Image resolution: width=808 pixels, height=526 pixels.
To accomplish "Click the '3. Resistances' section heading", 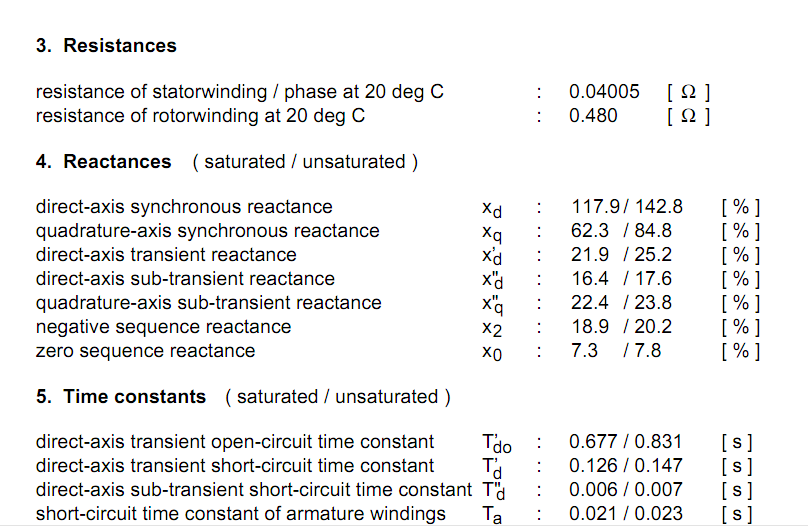I will [x=106, y=45].
